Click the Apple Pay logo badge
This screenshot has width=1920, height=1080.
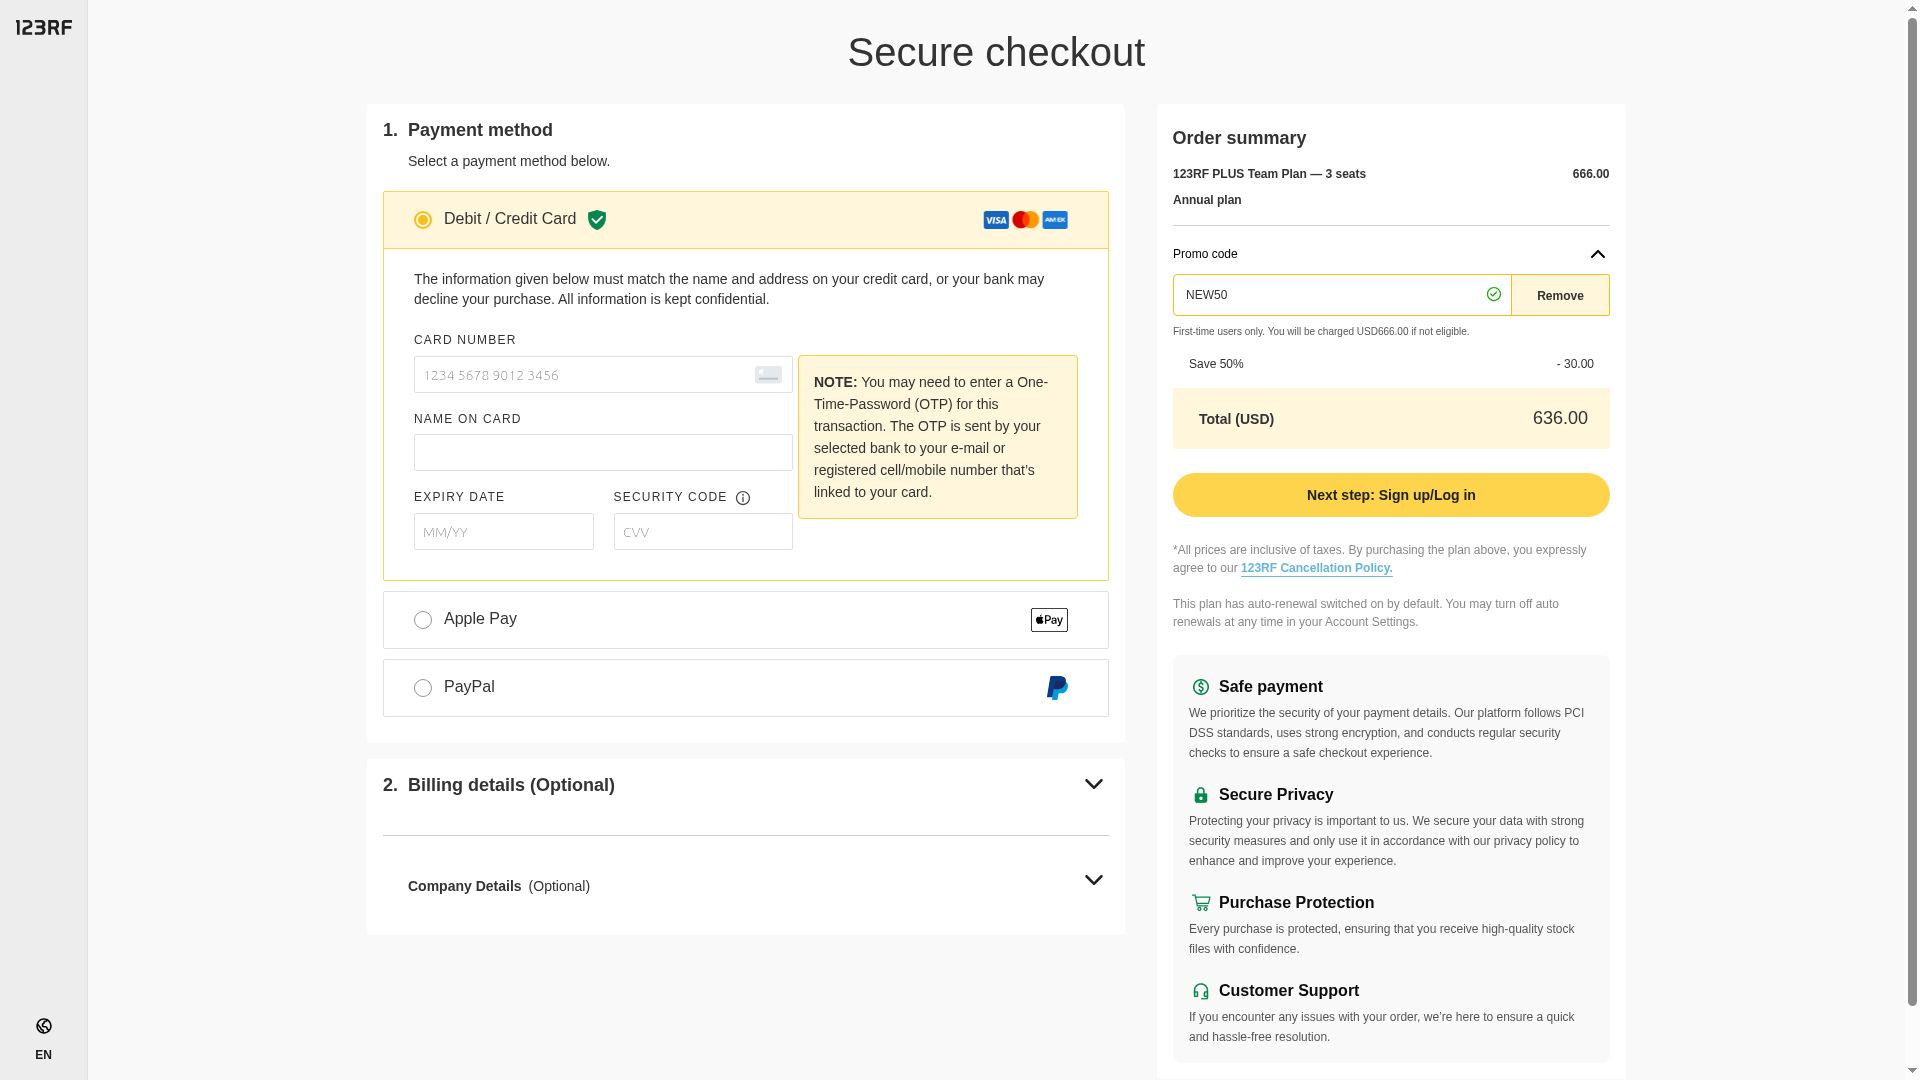1049,620
